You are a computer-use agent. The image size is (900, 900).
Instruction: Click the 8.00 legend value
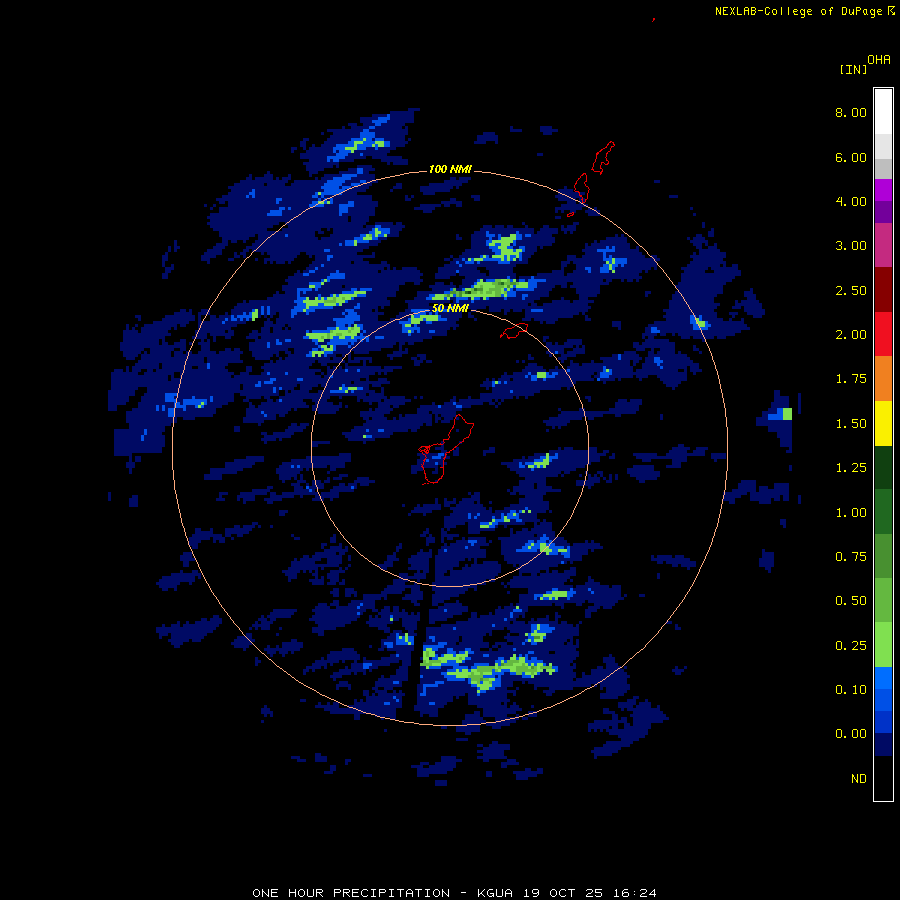coord(851,112)
